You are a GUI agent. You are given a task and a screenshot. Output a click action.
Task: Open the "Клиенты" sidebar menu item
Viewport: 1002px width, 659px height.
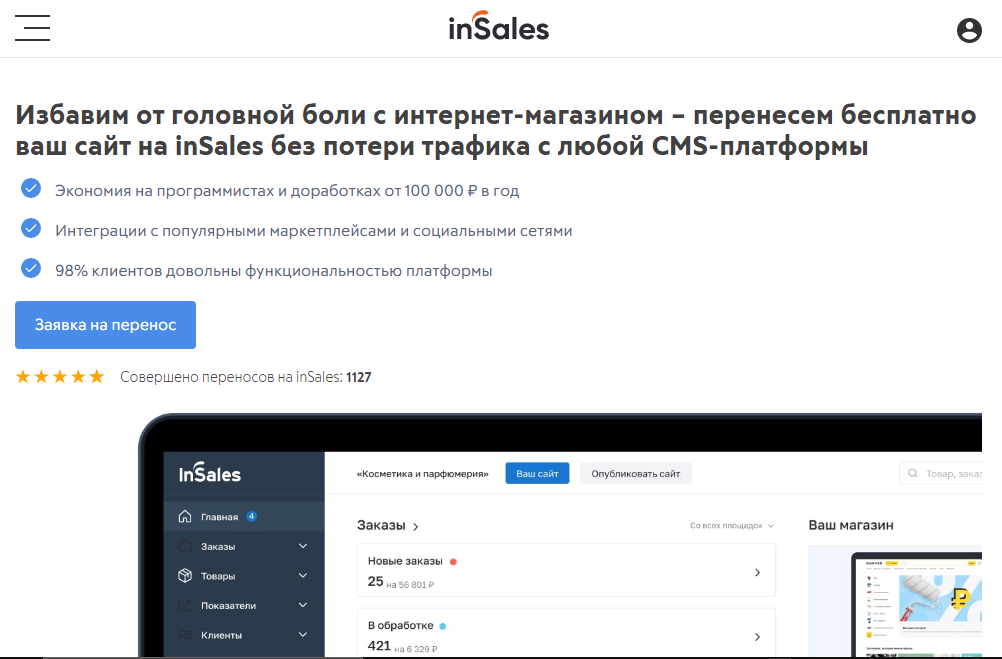(244, 635)
